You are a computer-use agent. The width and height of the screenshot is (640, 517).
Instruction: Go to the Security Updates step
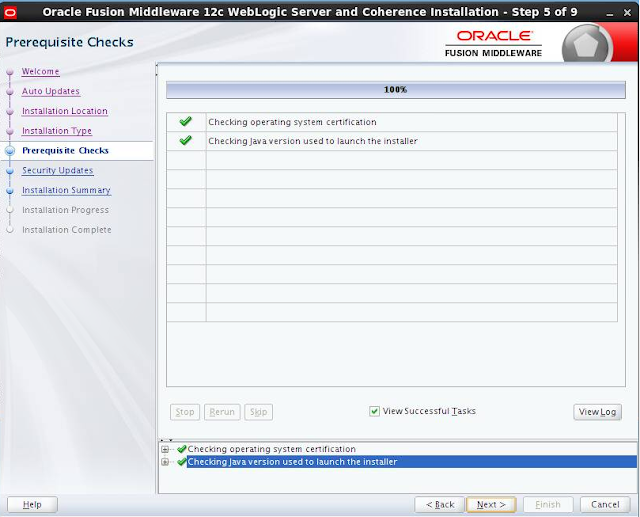(x=58, y=171)
